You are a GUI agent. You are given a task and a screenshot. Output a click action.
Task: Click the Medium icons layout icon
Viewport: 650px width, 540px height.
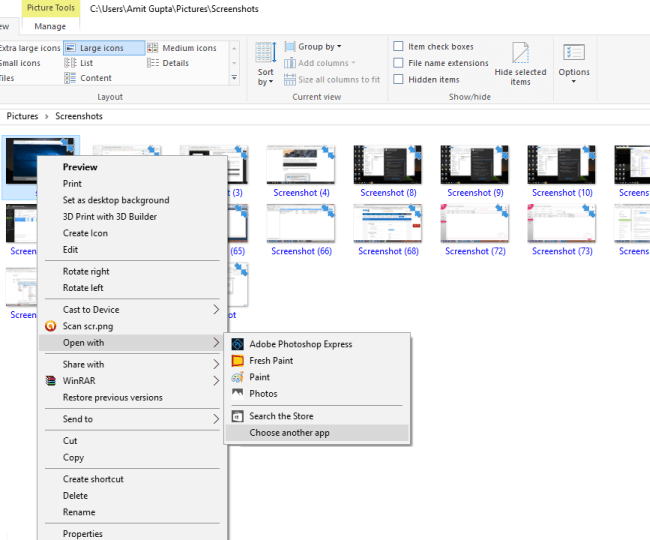coord(153,48)
